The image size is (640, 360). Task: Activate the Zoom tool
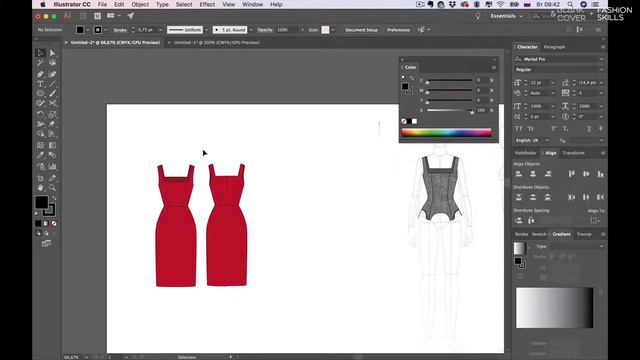52,188
